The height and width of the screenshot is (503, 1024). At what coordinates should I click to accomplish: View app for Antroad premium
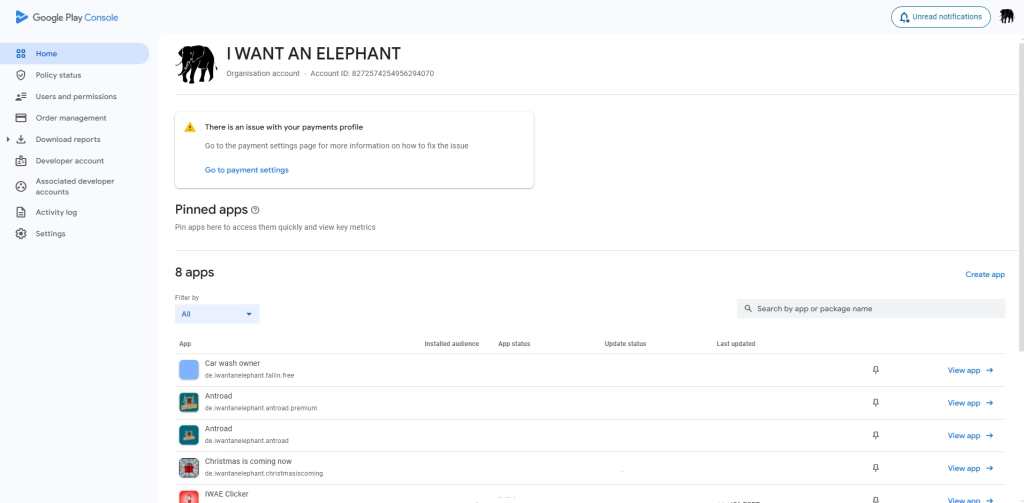click(970, 403)
